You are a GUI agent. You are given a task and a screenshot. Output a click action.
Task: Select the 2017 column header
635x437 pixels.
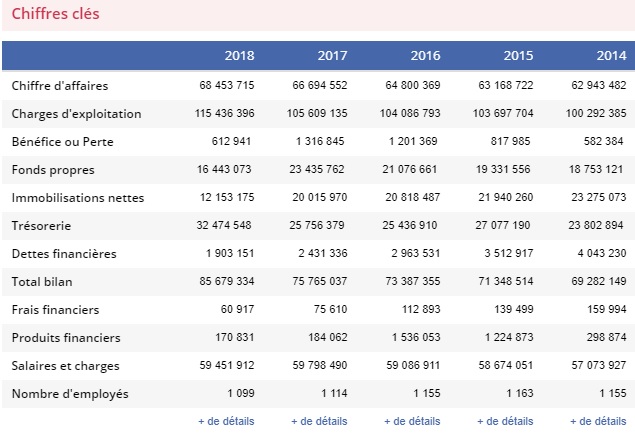[332, 55]
